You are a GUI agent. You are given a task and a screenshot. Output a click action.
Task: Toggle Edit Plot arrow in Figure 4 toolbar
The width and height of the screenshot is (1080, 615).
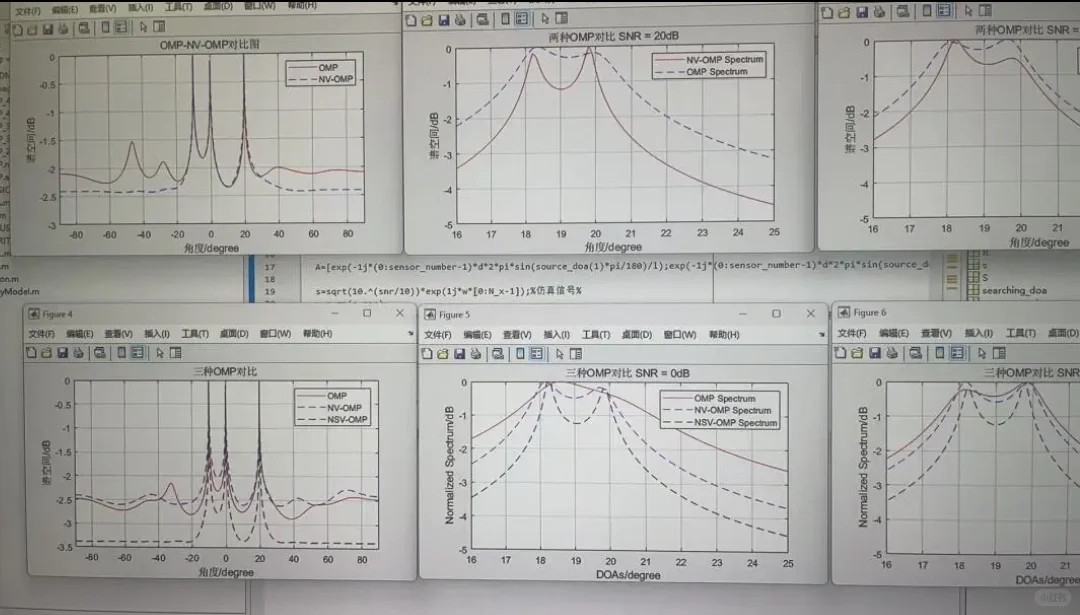[160, 353]
